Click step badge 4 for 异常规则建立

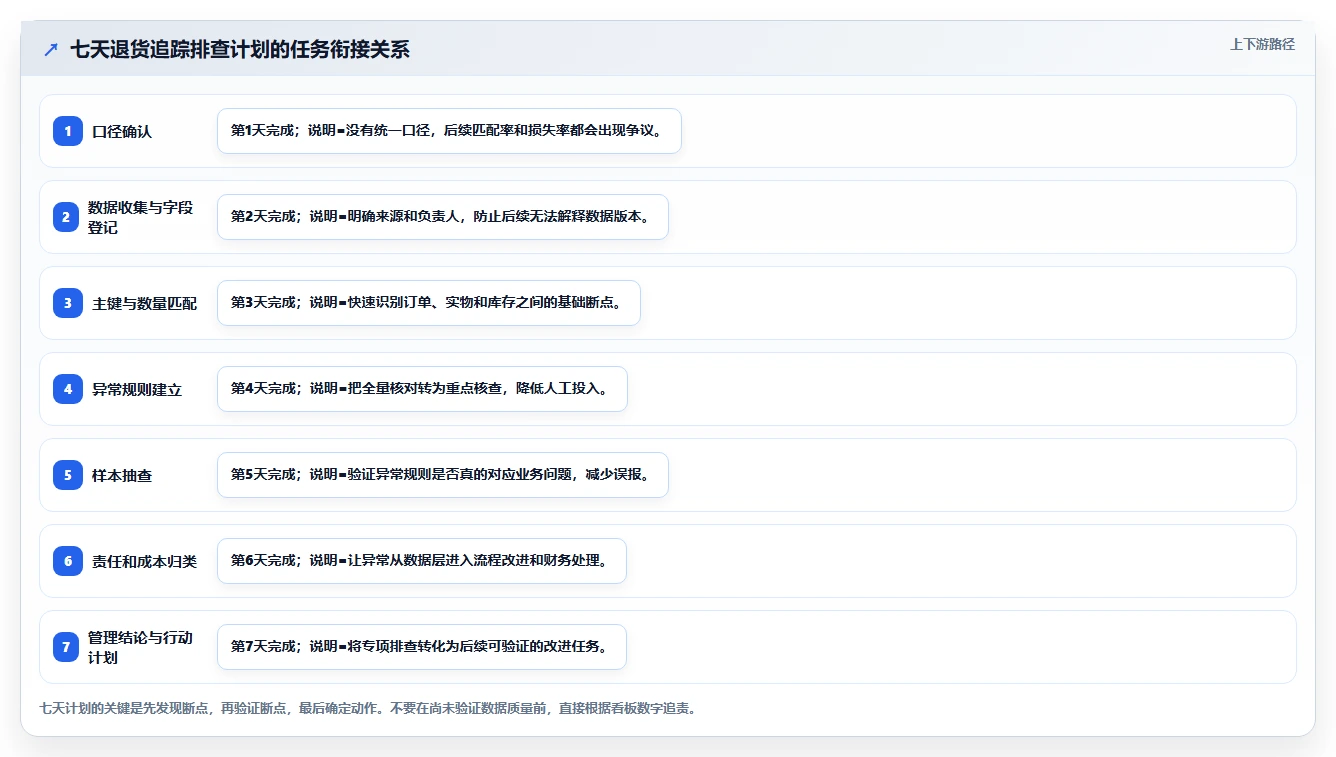click(68, 389)
